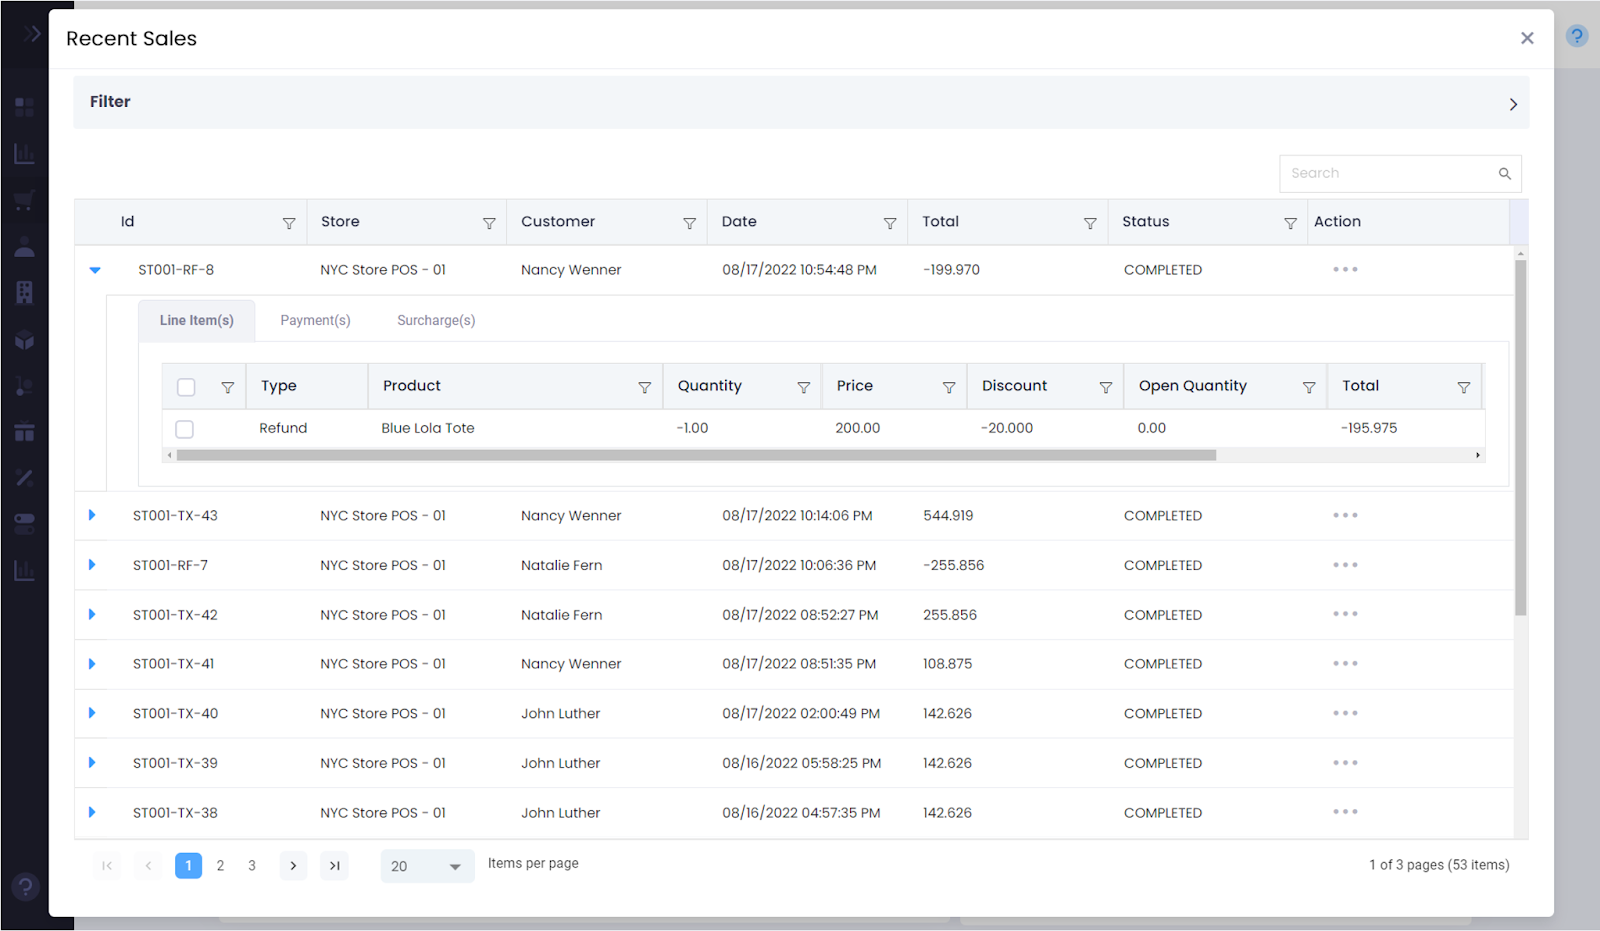The width and height of the screenshot is (1600, 931).
Task: Open the items per page dropdown
Action: [x=427, y=866]
